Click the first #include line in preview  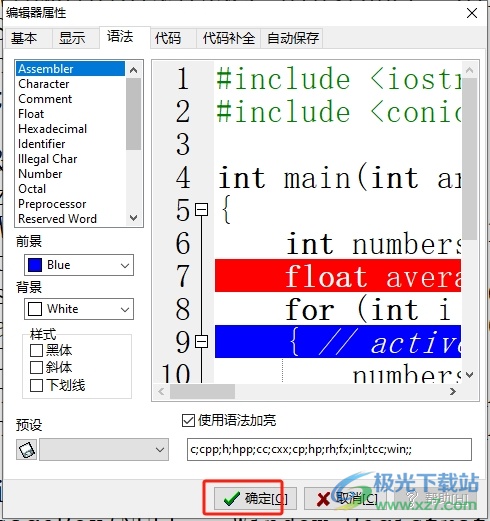point(338,79)
